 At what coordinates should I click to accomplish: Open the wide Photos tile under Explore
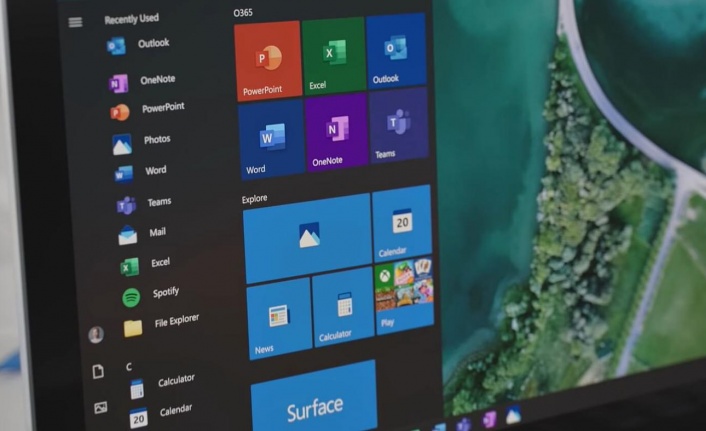(308, 238)
